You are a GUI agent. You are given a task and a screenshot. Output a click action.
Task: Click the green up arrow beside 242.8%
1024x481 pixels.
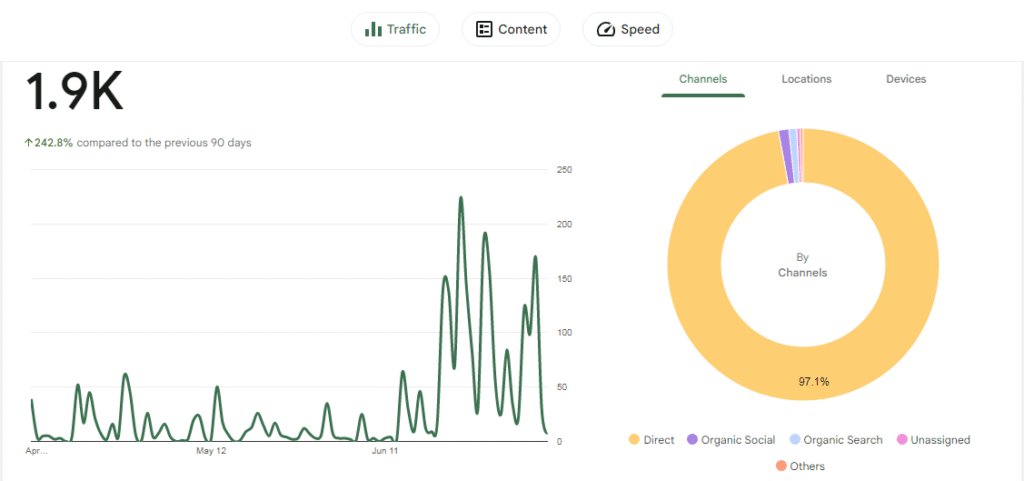28,143
